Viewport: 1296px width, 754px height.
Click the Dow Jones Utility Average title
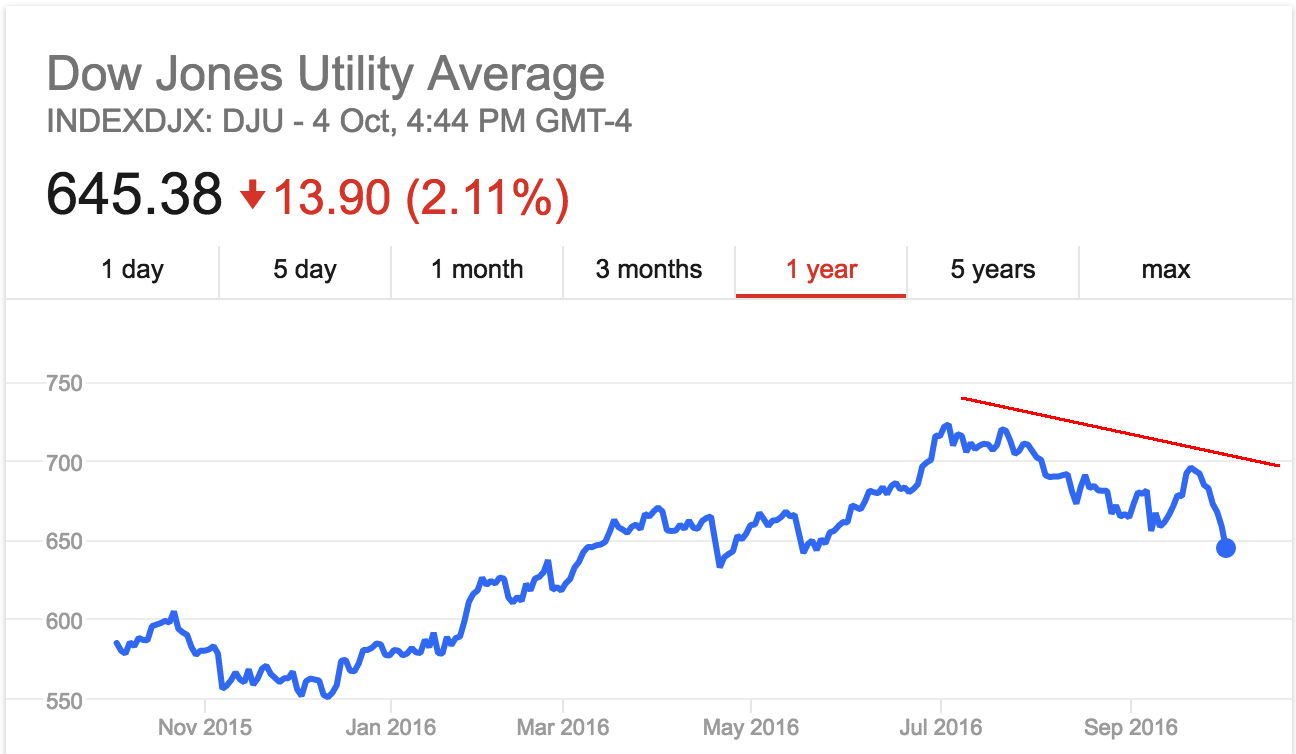pyautogui.click(x=326, y=75)
